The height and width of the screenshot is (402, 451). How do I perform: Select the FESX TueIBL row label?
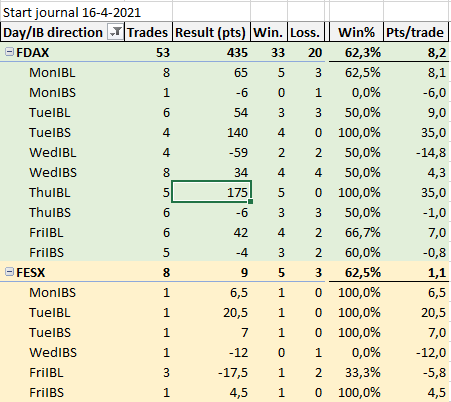click(x=50, y=312)
